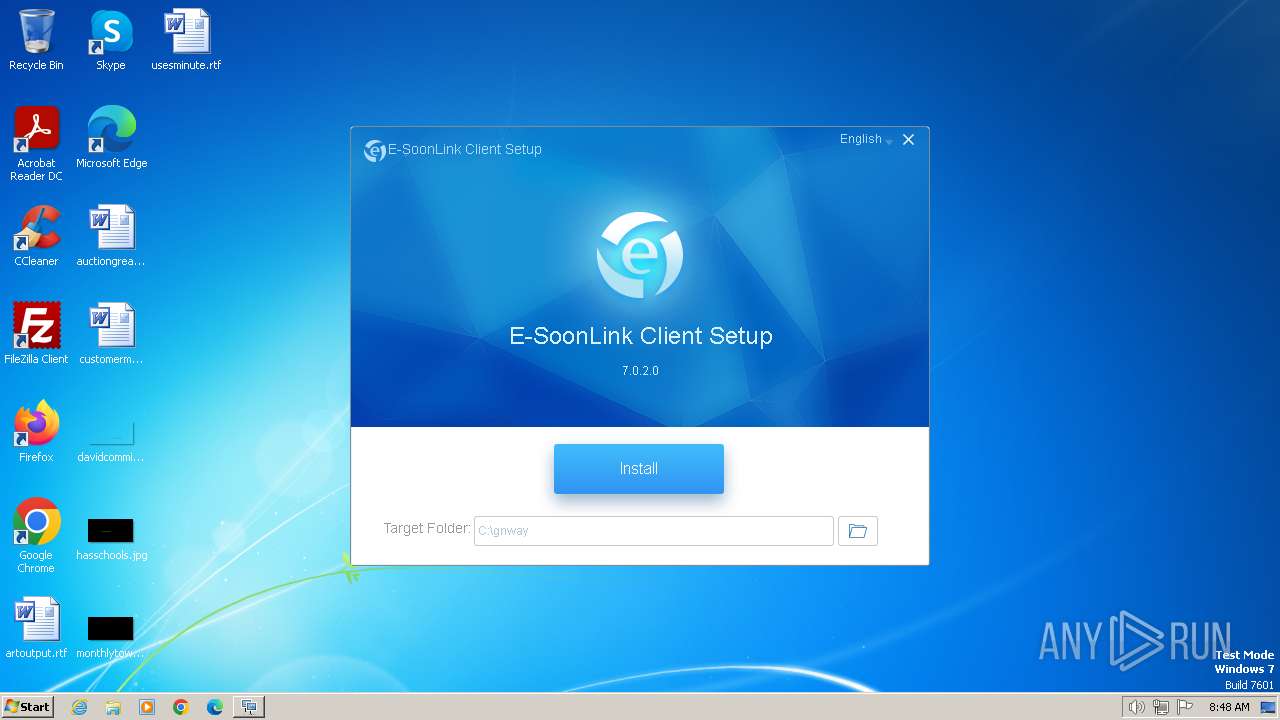Open Windows Media Player taskbar icon
Viewport: 1280px width, 720px height.
[x=147, y=707]
